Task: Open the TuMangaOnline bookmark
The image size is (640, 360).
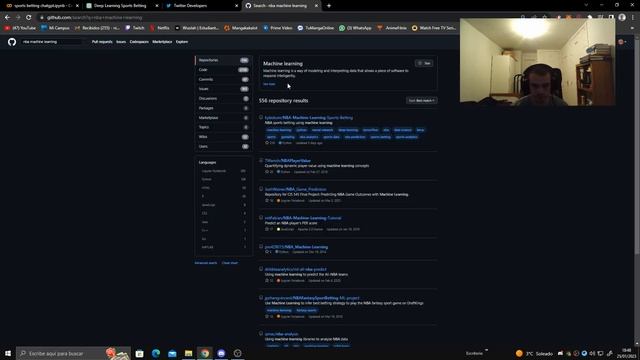Action: click(316, 28)
